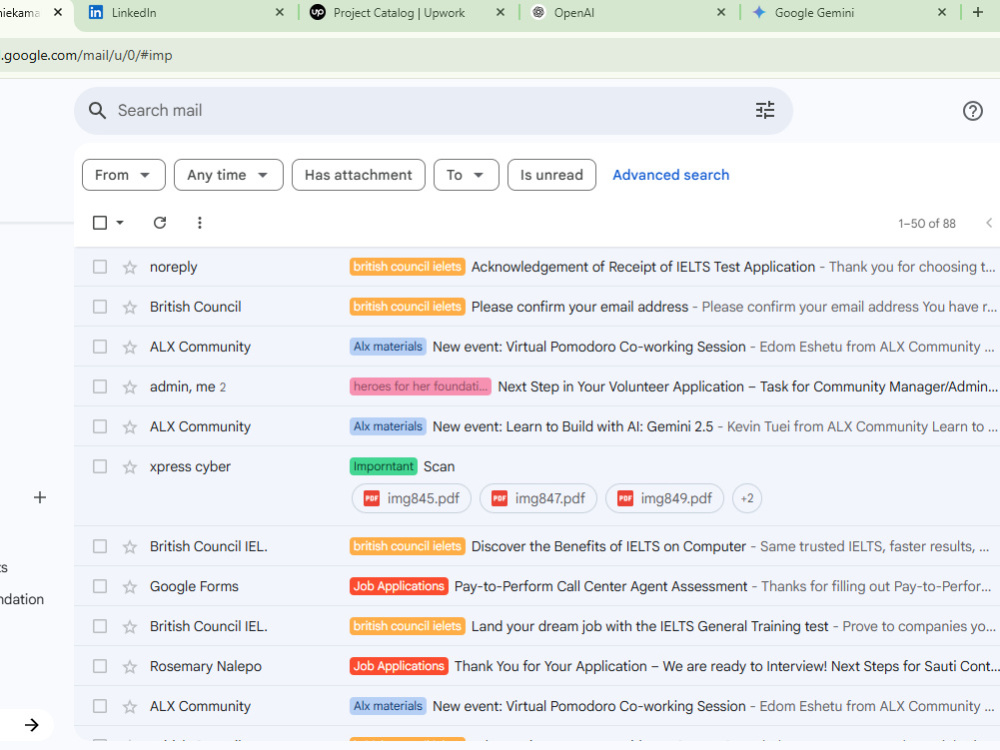This screenshot has height=750, width=1000.
Task: Check the admin, me email
Action: point(99,386)
